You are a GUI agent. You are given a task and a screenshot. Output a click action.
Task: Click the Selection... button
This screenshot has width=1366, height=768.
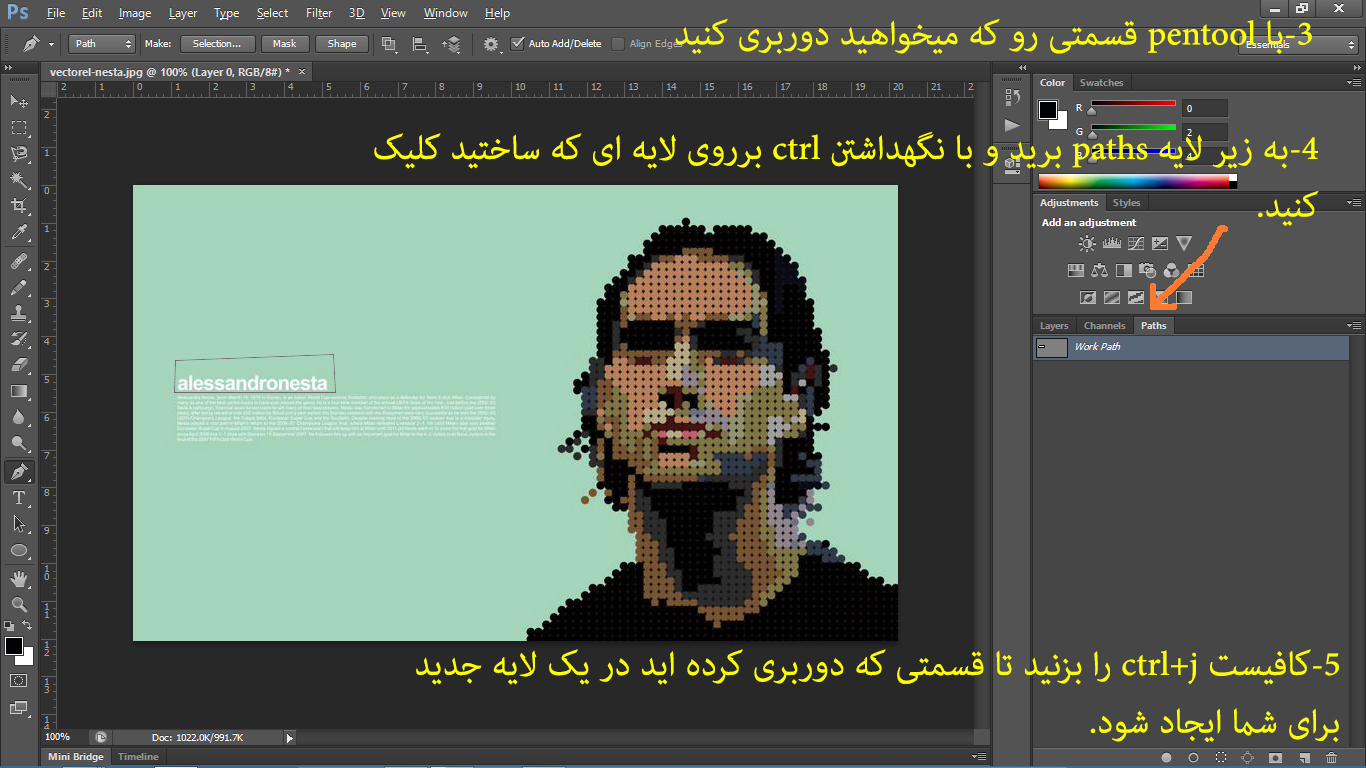pyautogui.click(x=217, y=44)
